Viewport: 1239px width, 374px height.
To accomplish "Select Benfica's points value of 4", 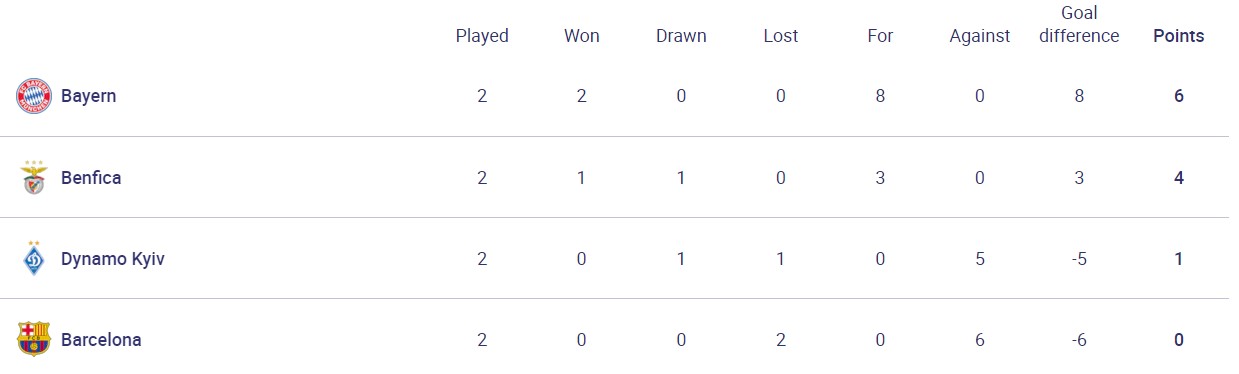I will (x=1179, y=178).
